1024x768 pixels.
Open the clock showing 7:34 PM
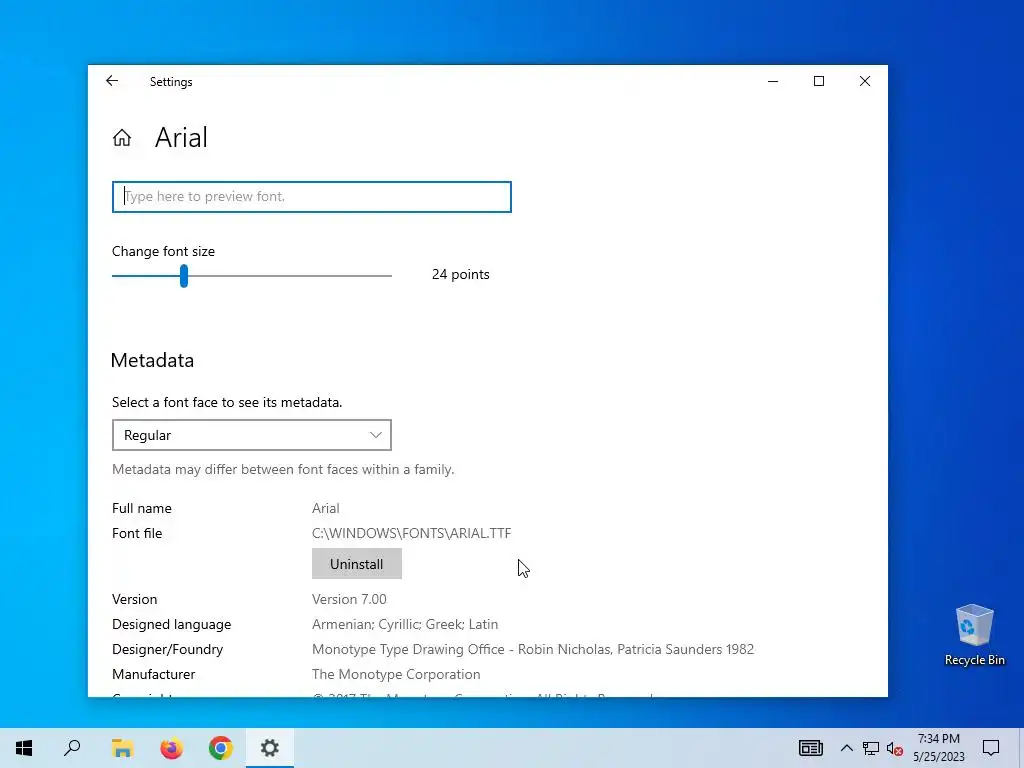coord(938,748)
